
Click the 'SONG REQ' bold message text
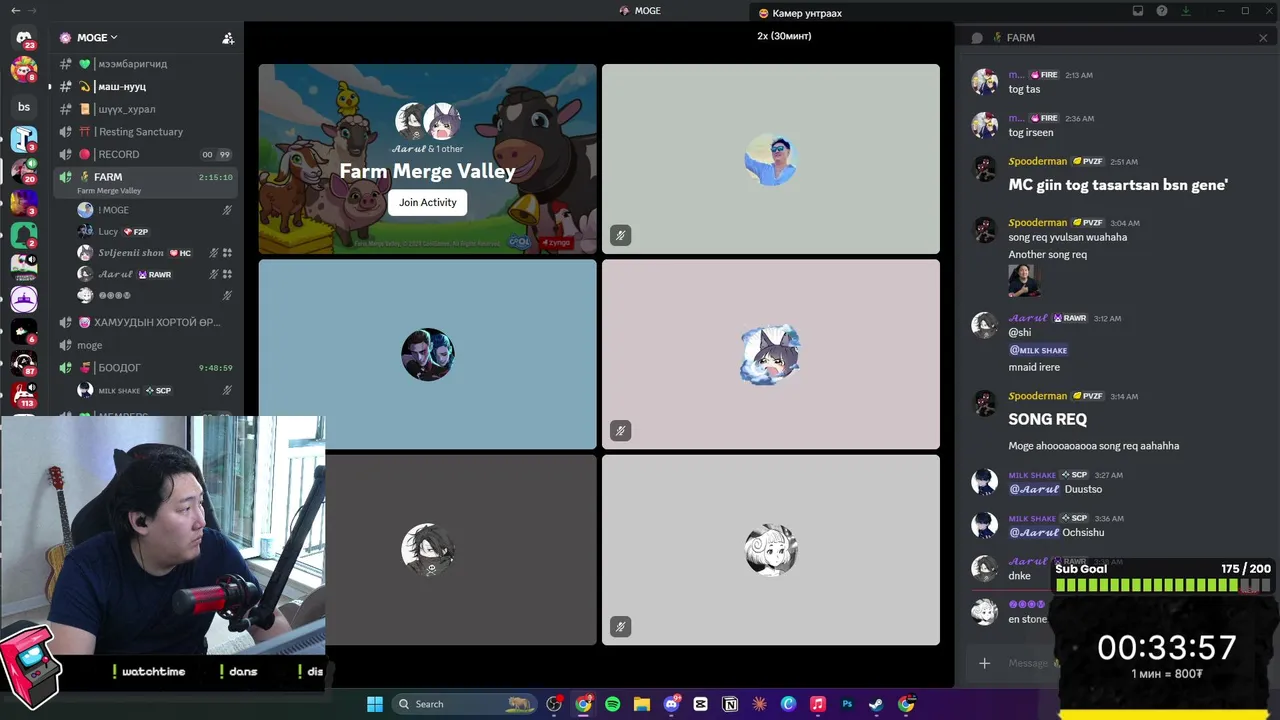point(1047,419)
